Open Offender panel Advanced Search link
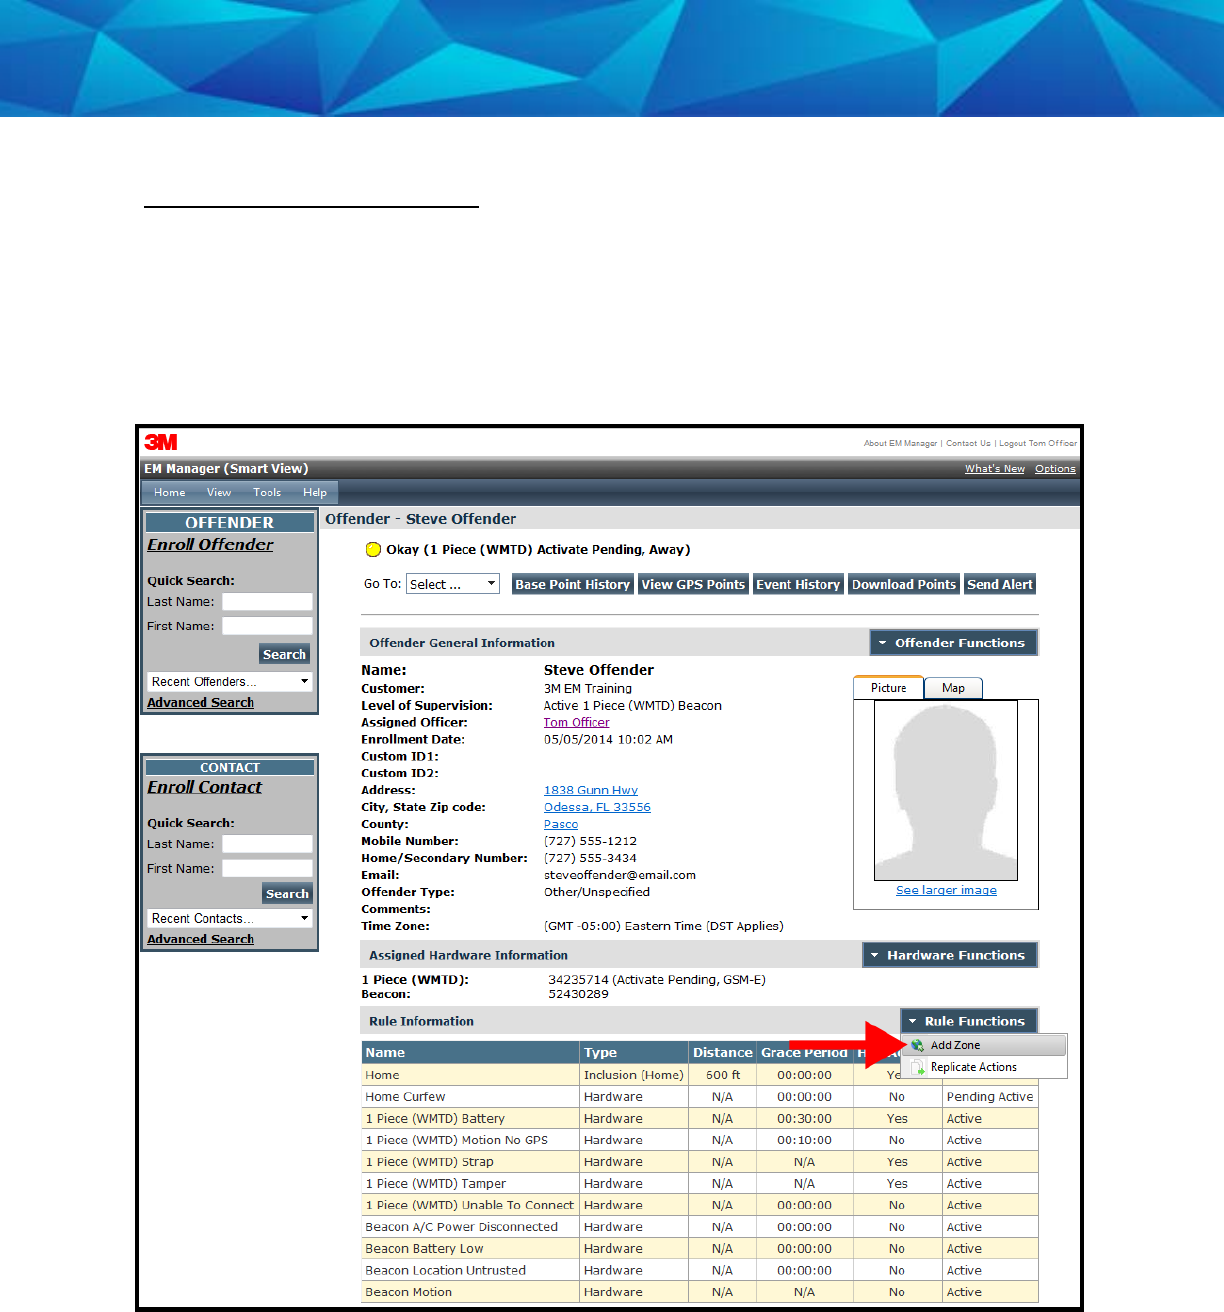 pos(200,702)
